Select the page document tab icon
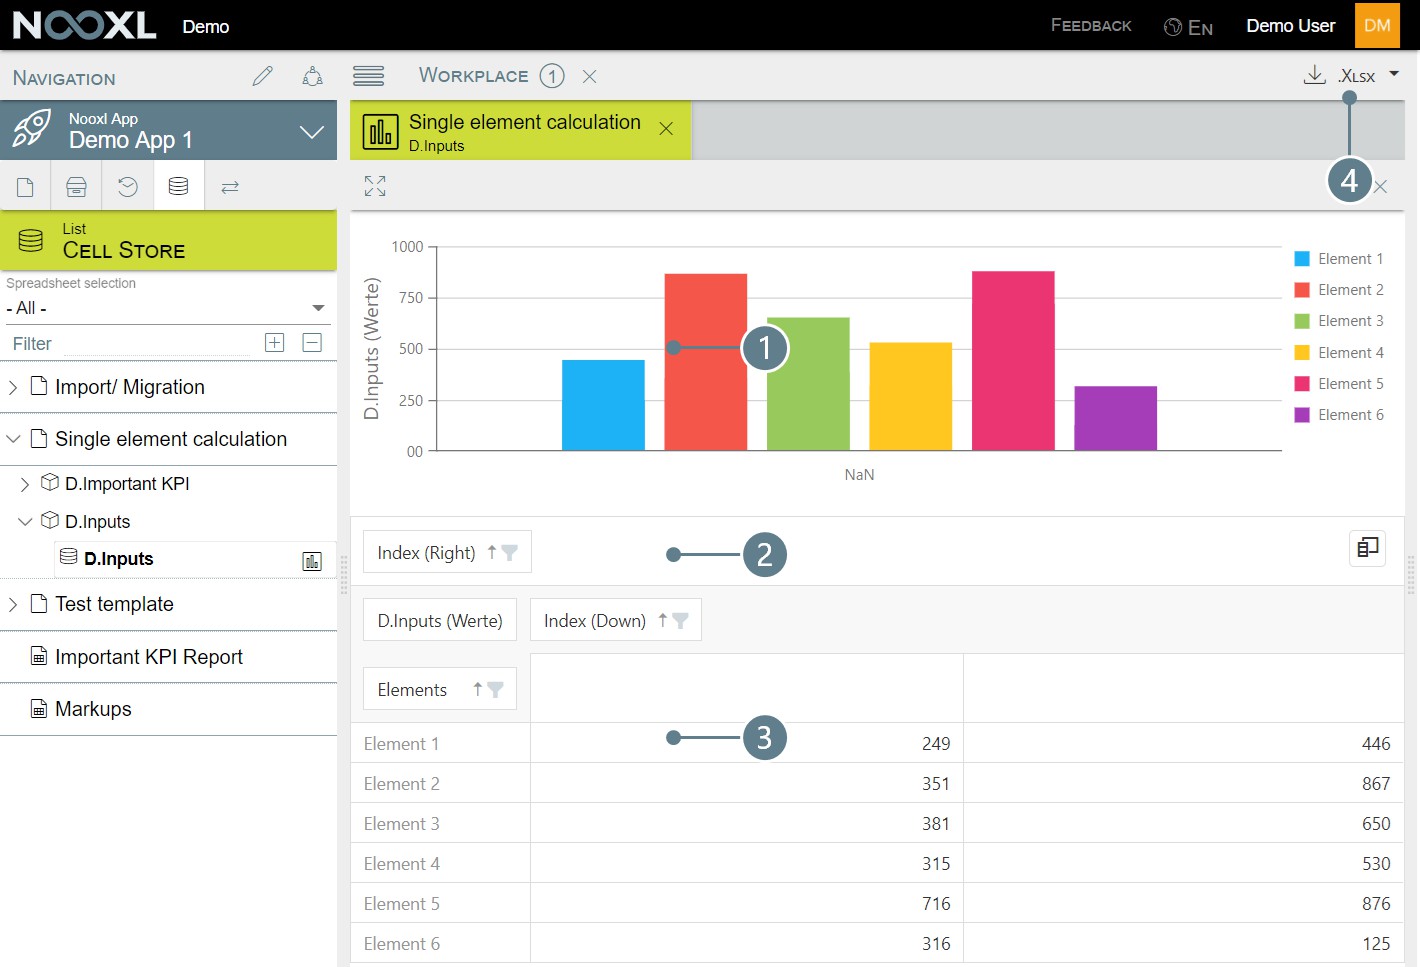This screenshot has height=967, width=1420. coord(25,187)
